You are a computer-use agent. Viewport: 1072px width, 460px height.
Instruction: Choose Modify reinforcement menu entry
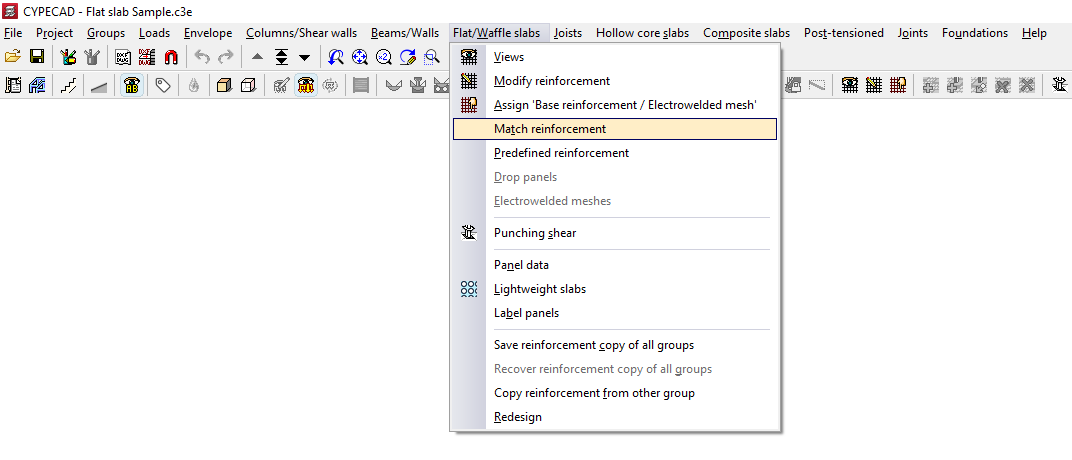[615, 81]
